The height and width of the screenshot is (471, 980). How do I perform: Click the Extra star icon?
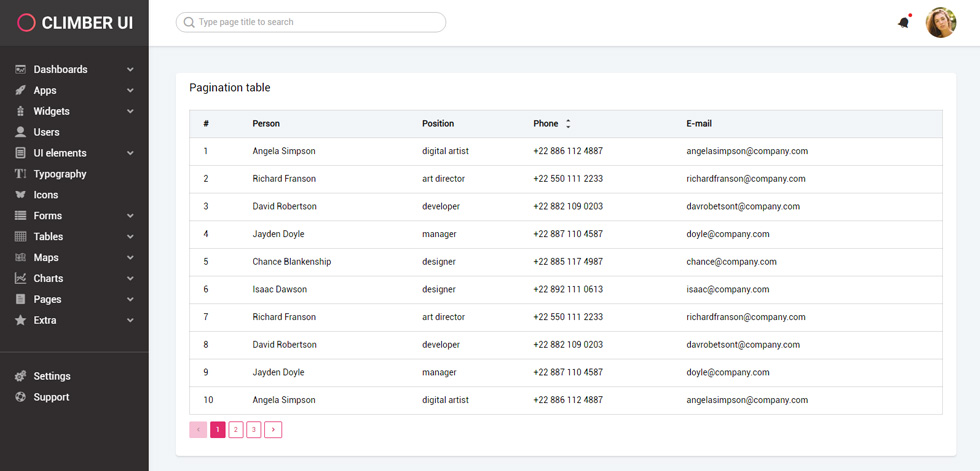click(21, 320)
